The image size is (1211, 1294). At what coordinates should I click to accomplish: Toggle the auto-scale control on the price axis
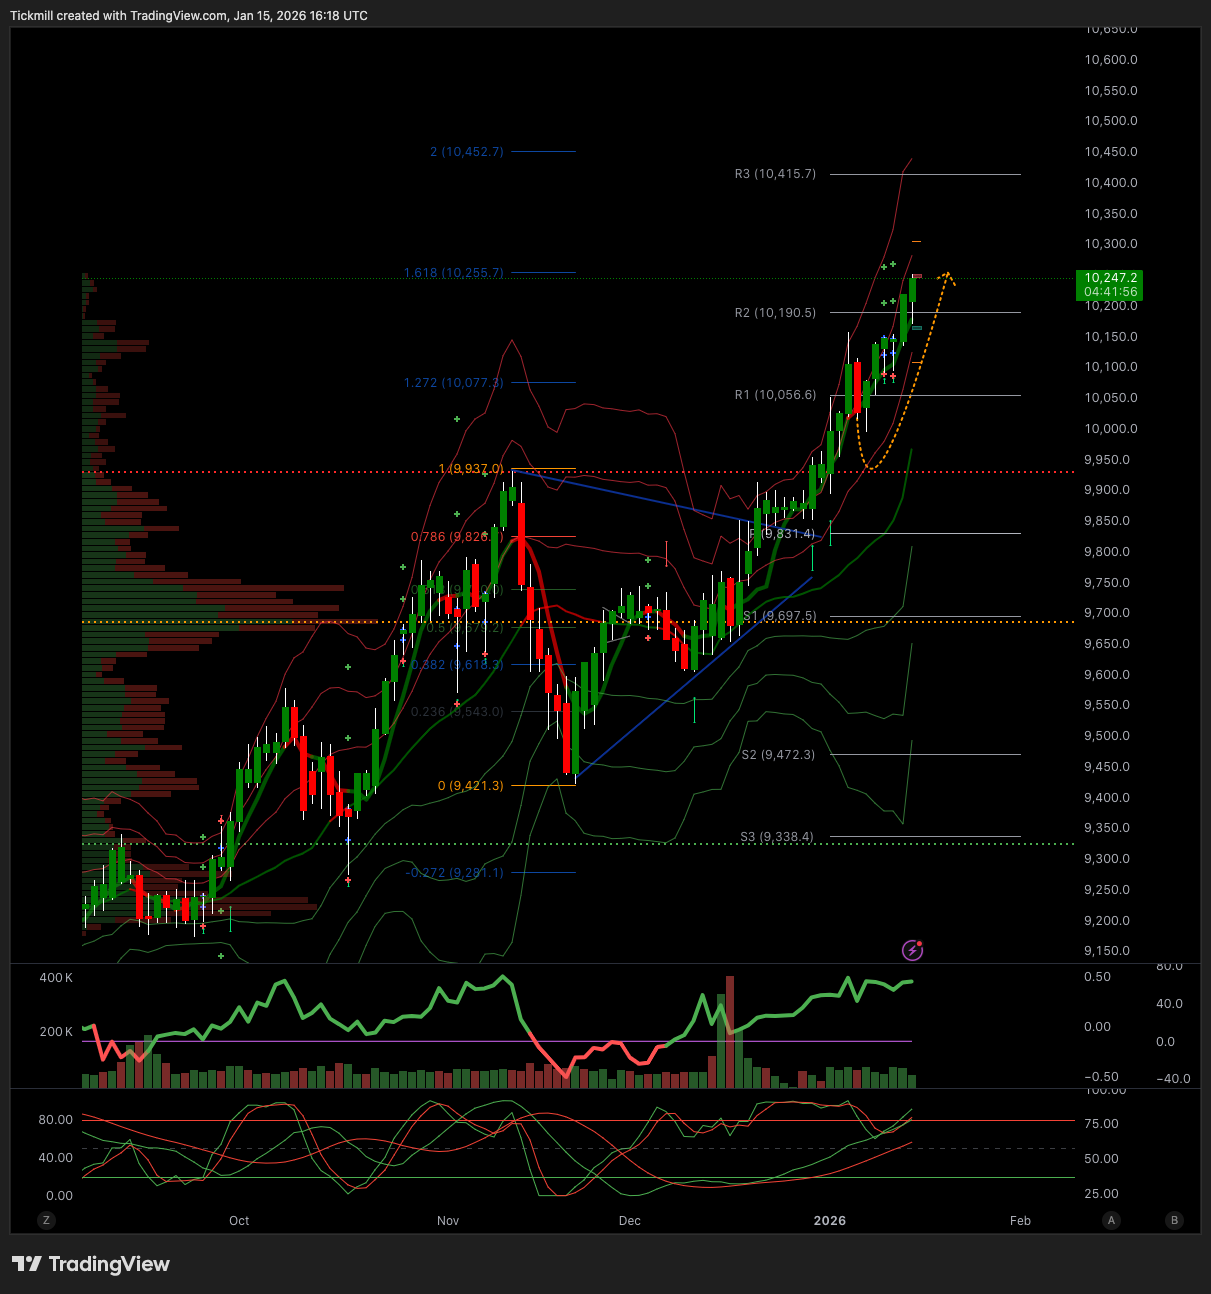pos(1111,1220)
